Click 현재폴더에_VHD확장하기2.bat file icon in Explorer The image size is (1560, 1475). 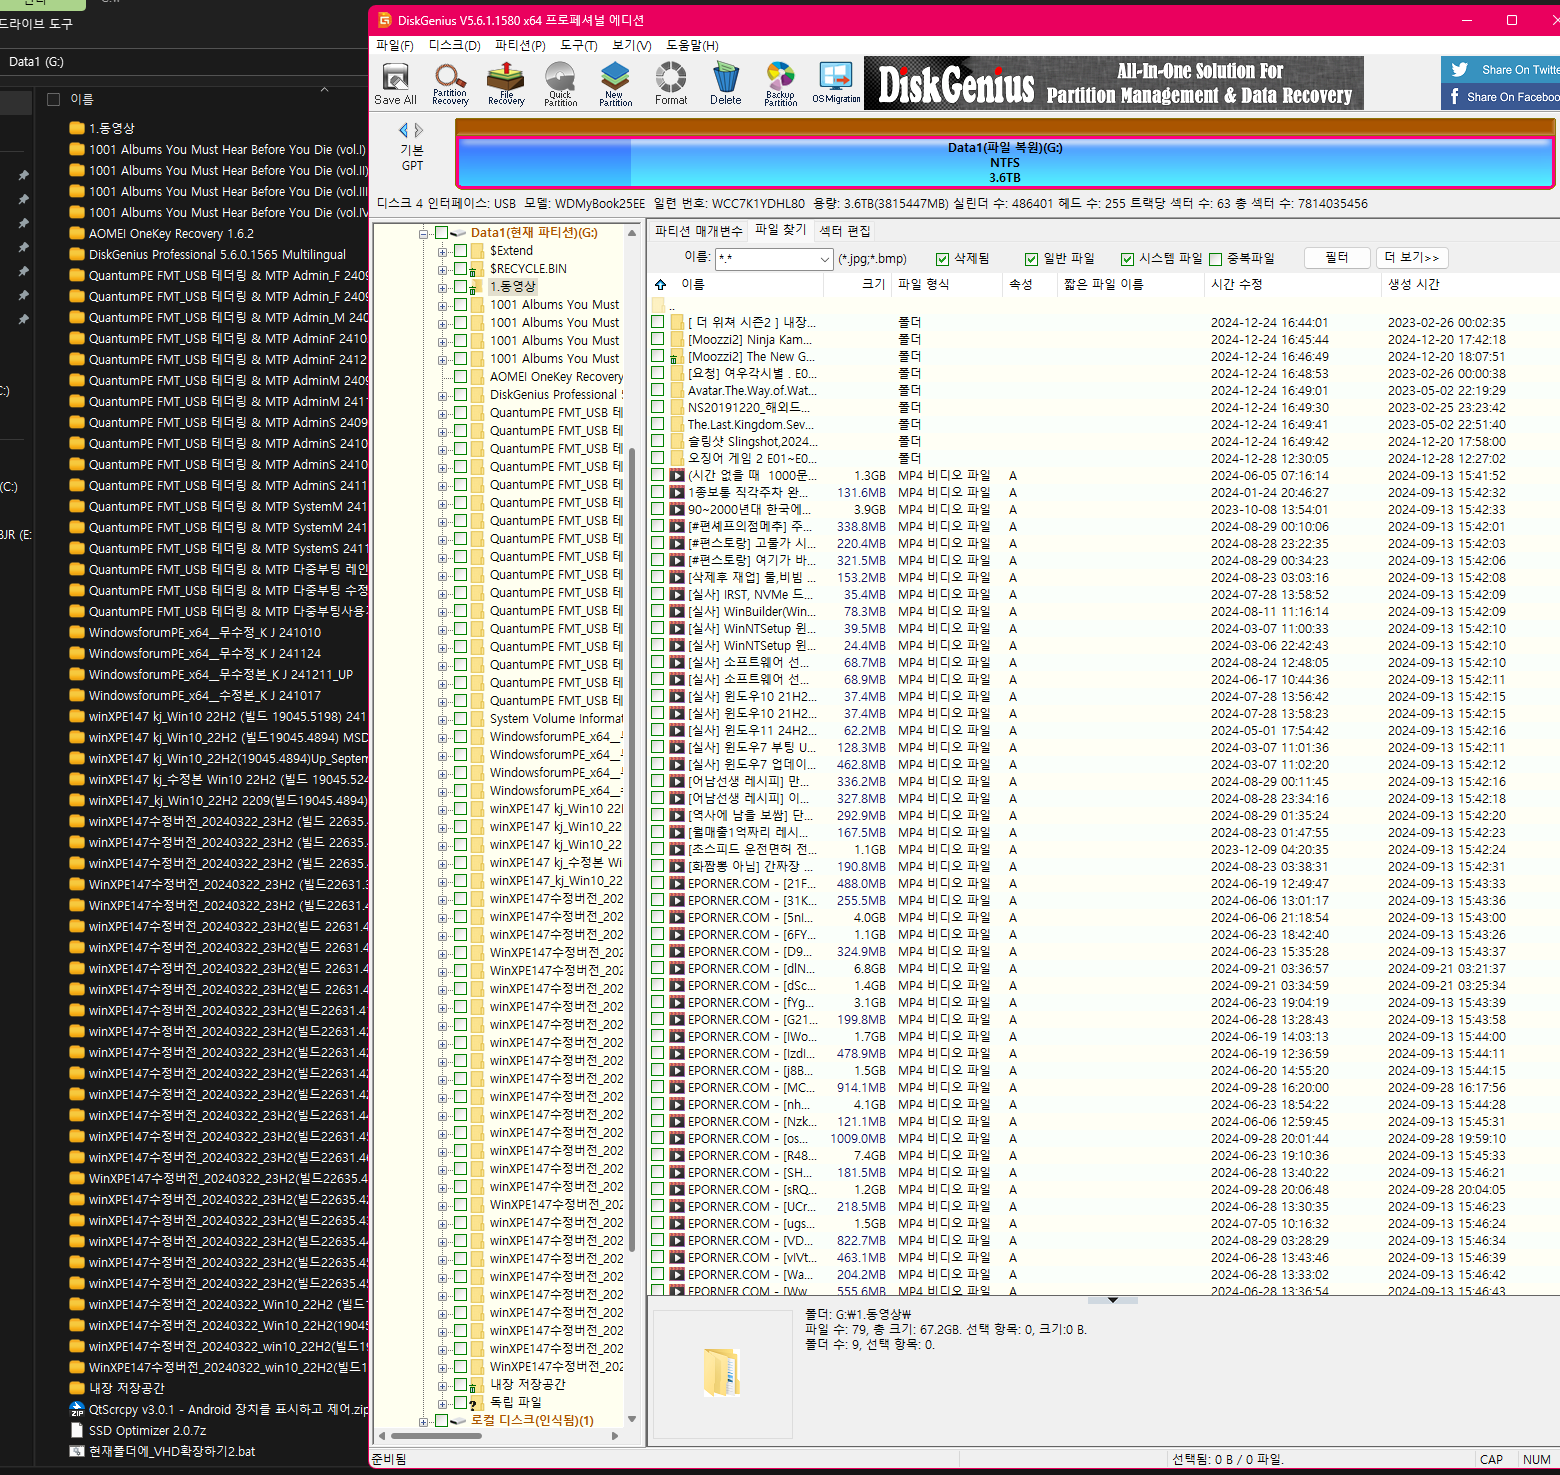click(77, 1451)
